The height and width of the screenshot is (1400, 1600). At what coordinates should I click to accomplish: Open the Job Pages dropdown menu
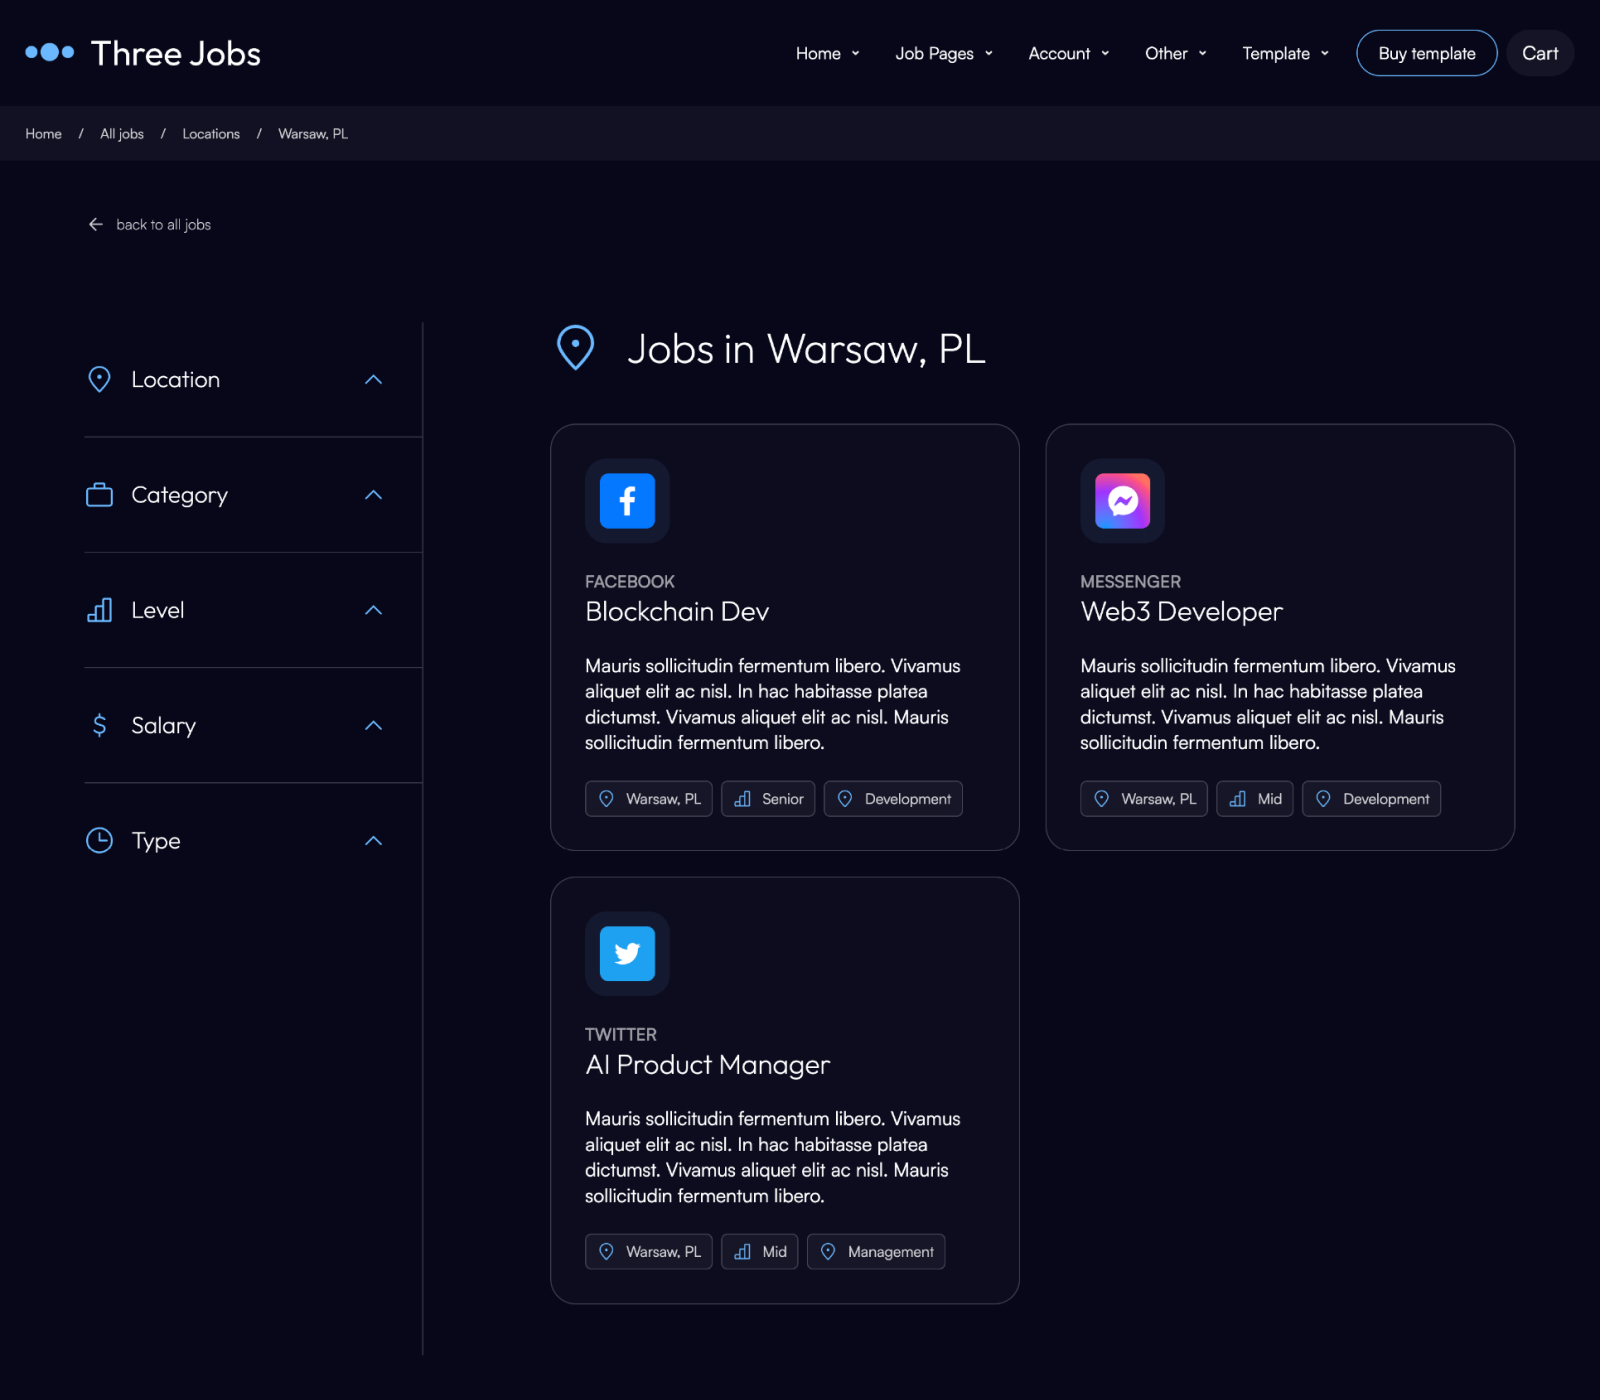coord(944,53)
